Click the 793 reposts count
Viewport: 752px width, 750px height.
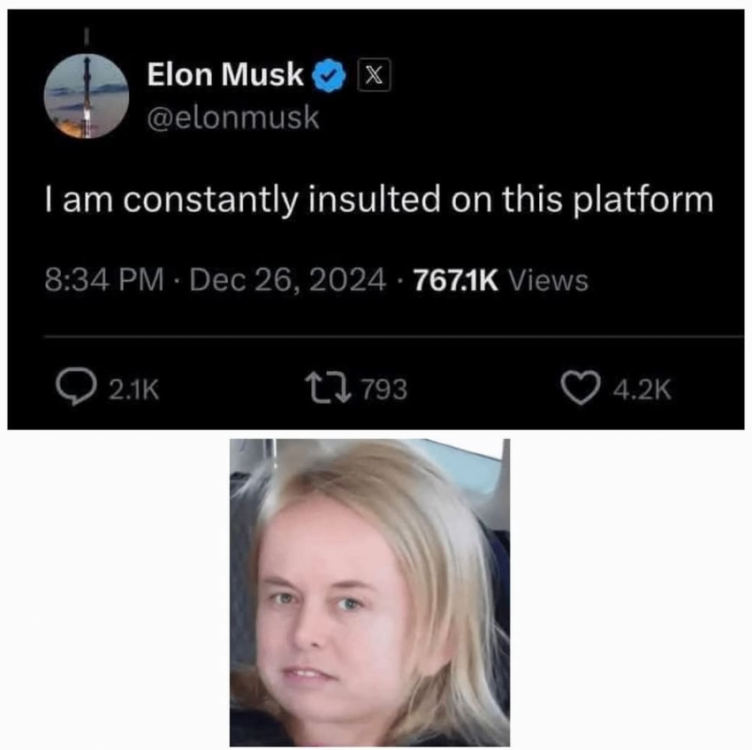point(384,389)
